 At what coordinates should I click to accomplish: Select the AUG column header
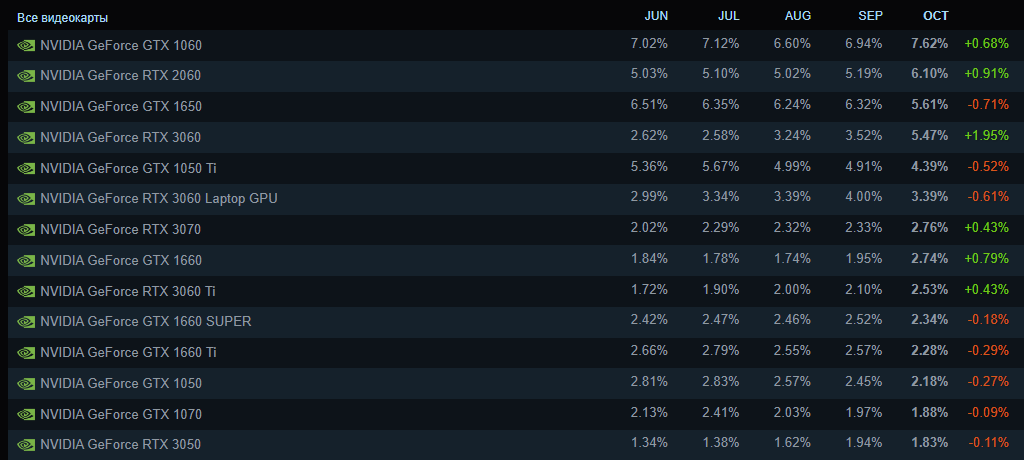(x=798, y=16)
